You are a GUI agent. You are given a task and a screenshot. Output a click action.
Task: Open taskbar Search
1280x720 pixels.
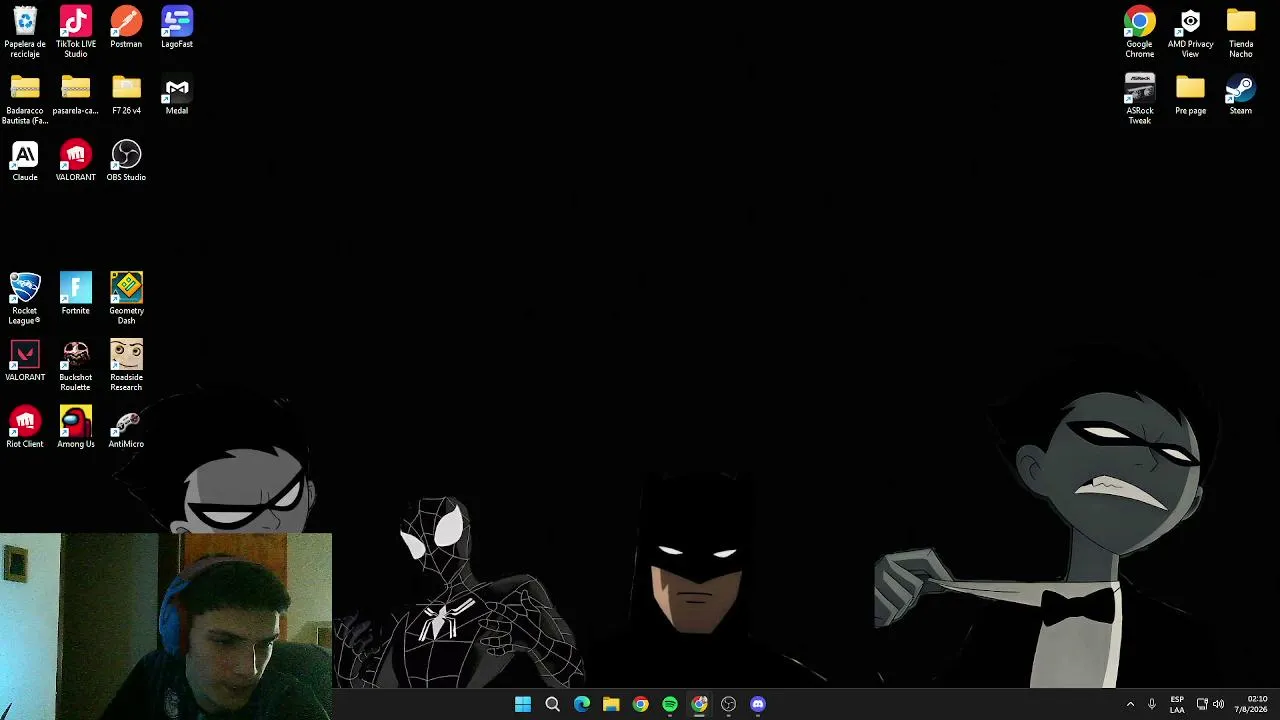click(x=552, y=705)
